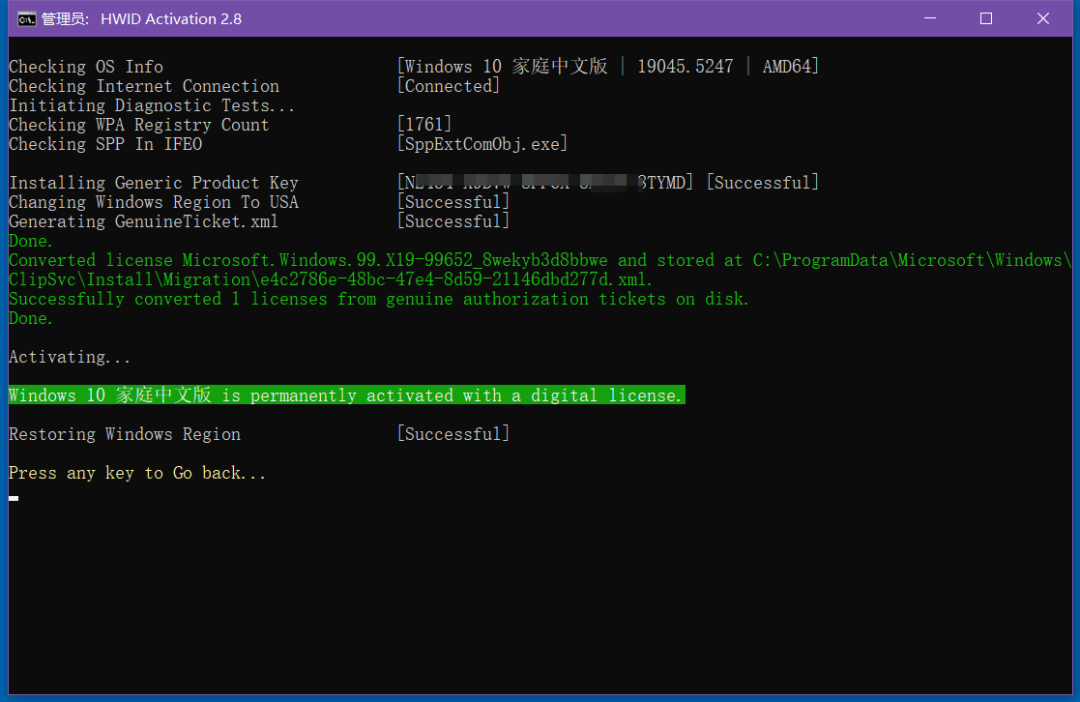The height and width of the screenshot is (702, 1080).
Task: Click the Press any key to Go back prompt
Action: coord(137,473)
